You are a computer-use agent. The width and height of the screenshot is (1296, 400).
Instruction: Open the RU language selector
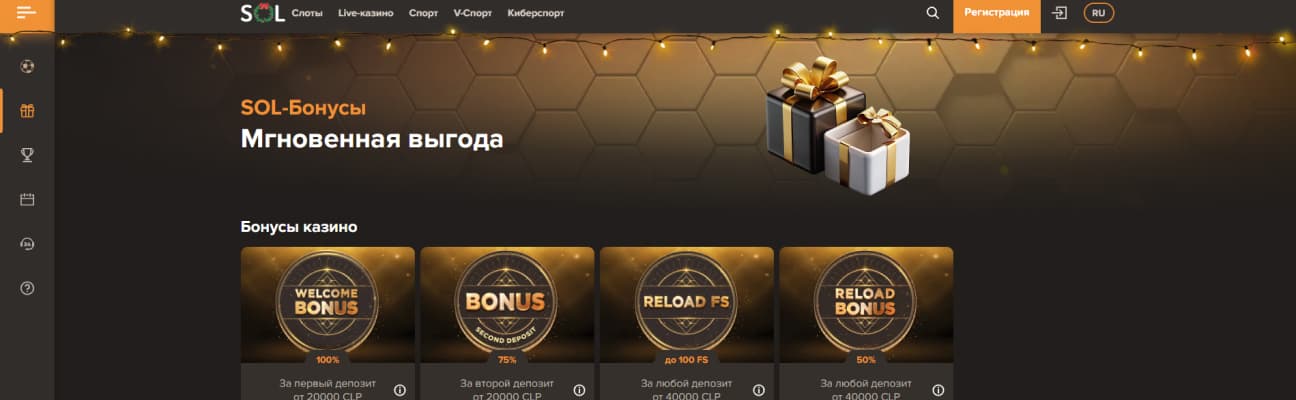tap(1099, 13)
